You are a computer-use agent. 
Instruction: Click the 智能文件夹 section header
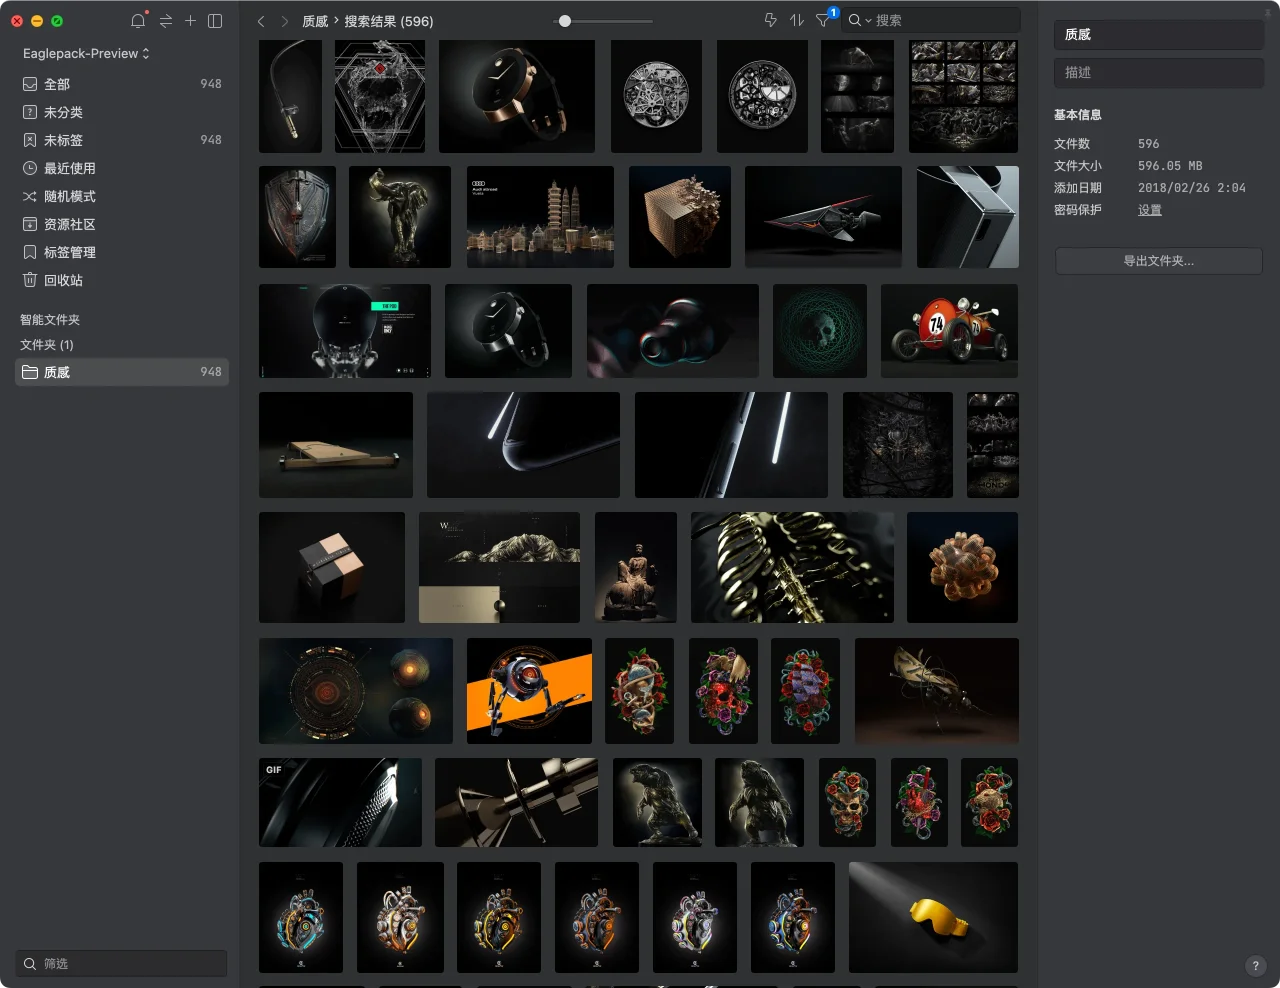pos(50,320)
